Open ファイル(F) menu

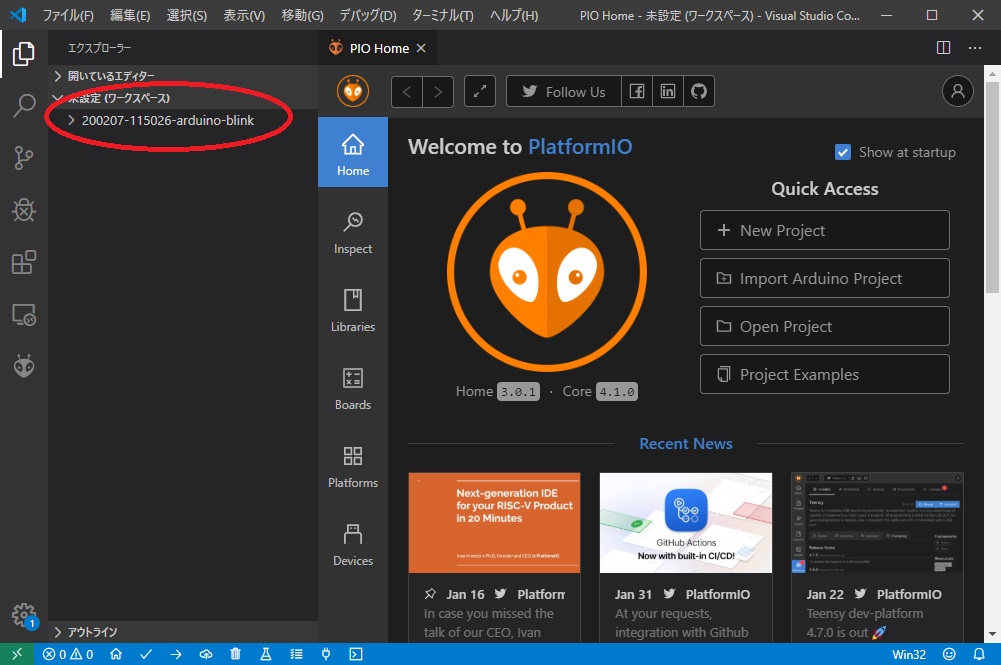click(x=68, y=15)
